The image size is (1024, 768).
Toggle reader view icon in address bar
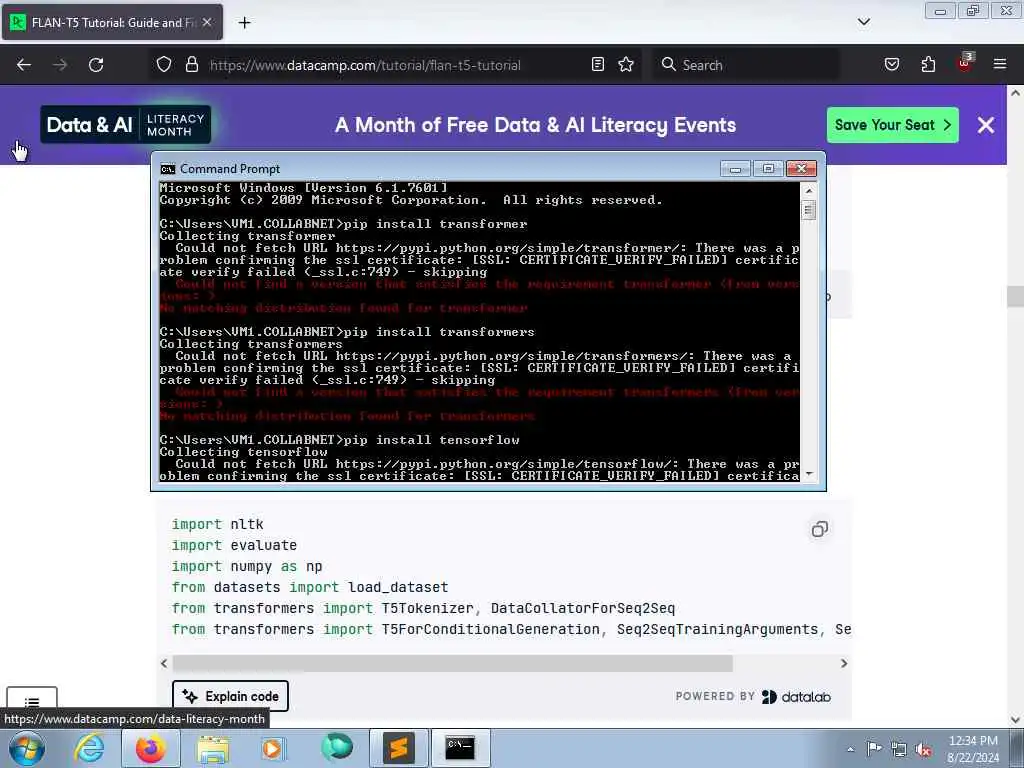(x=598, y=65)
